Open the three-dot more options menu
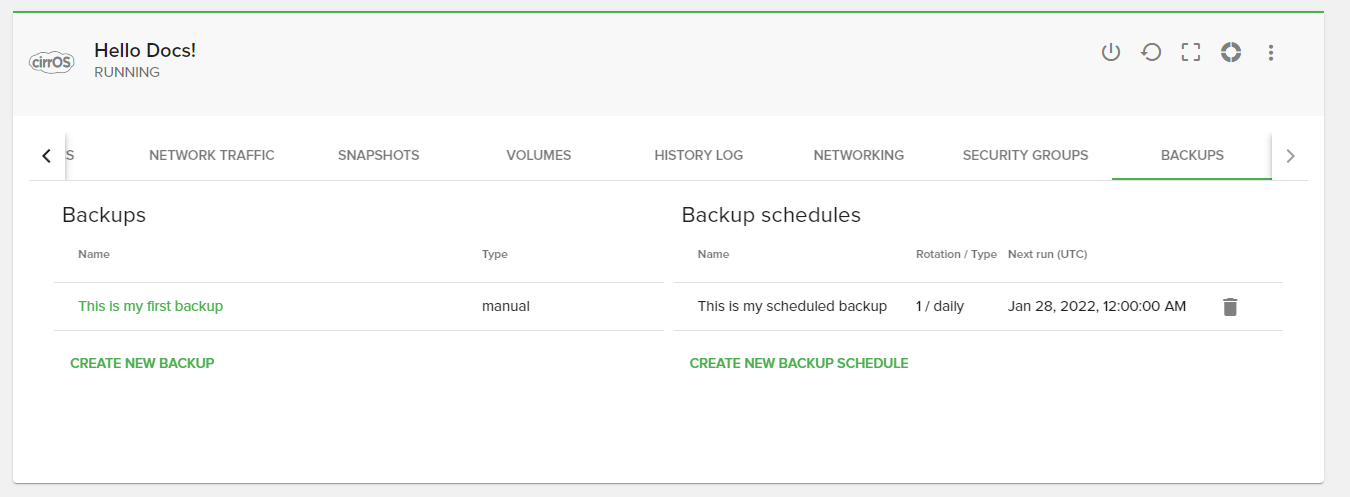Image resolution: width=1350 pixels, height=497 pixels. pyautogui.click(x=1271, y=52)
